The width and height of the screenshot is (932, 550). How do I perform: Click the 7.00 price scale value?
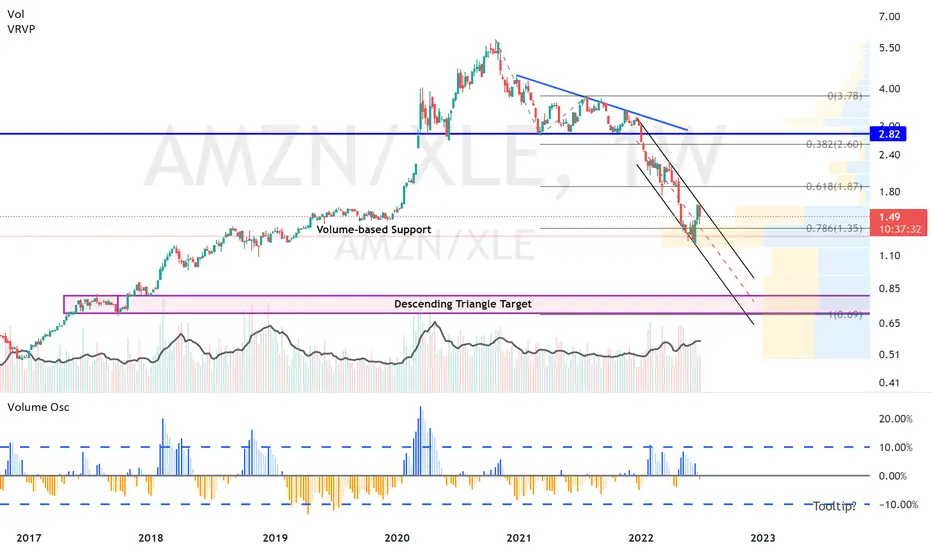(x=889, y=17)
